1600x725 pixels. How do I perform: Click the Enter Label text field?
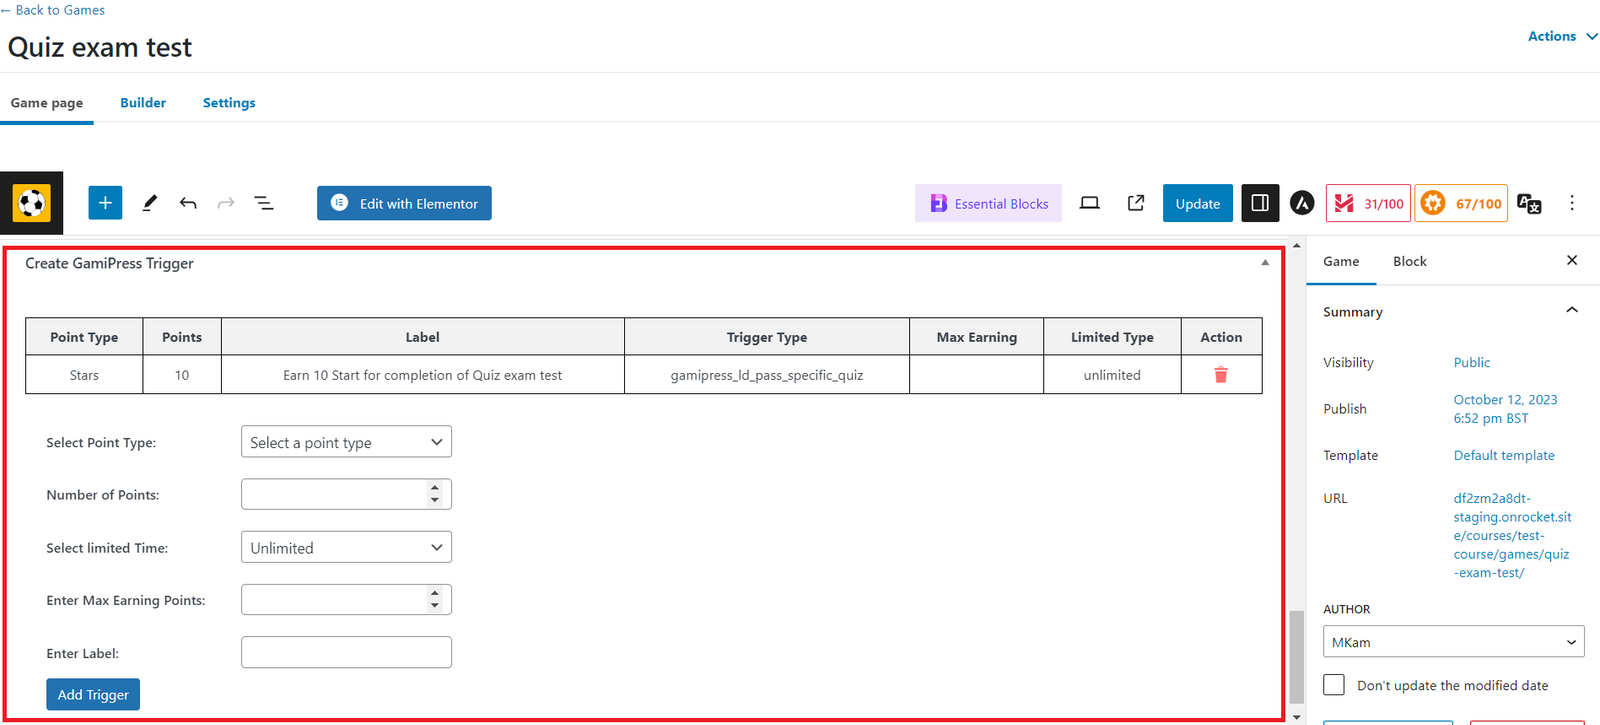[346, 652]
